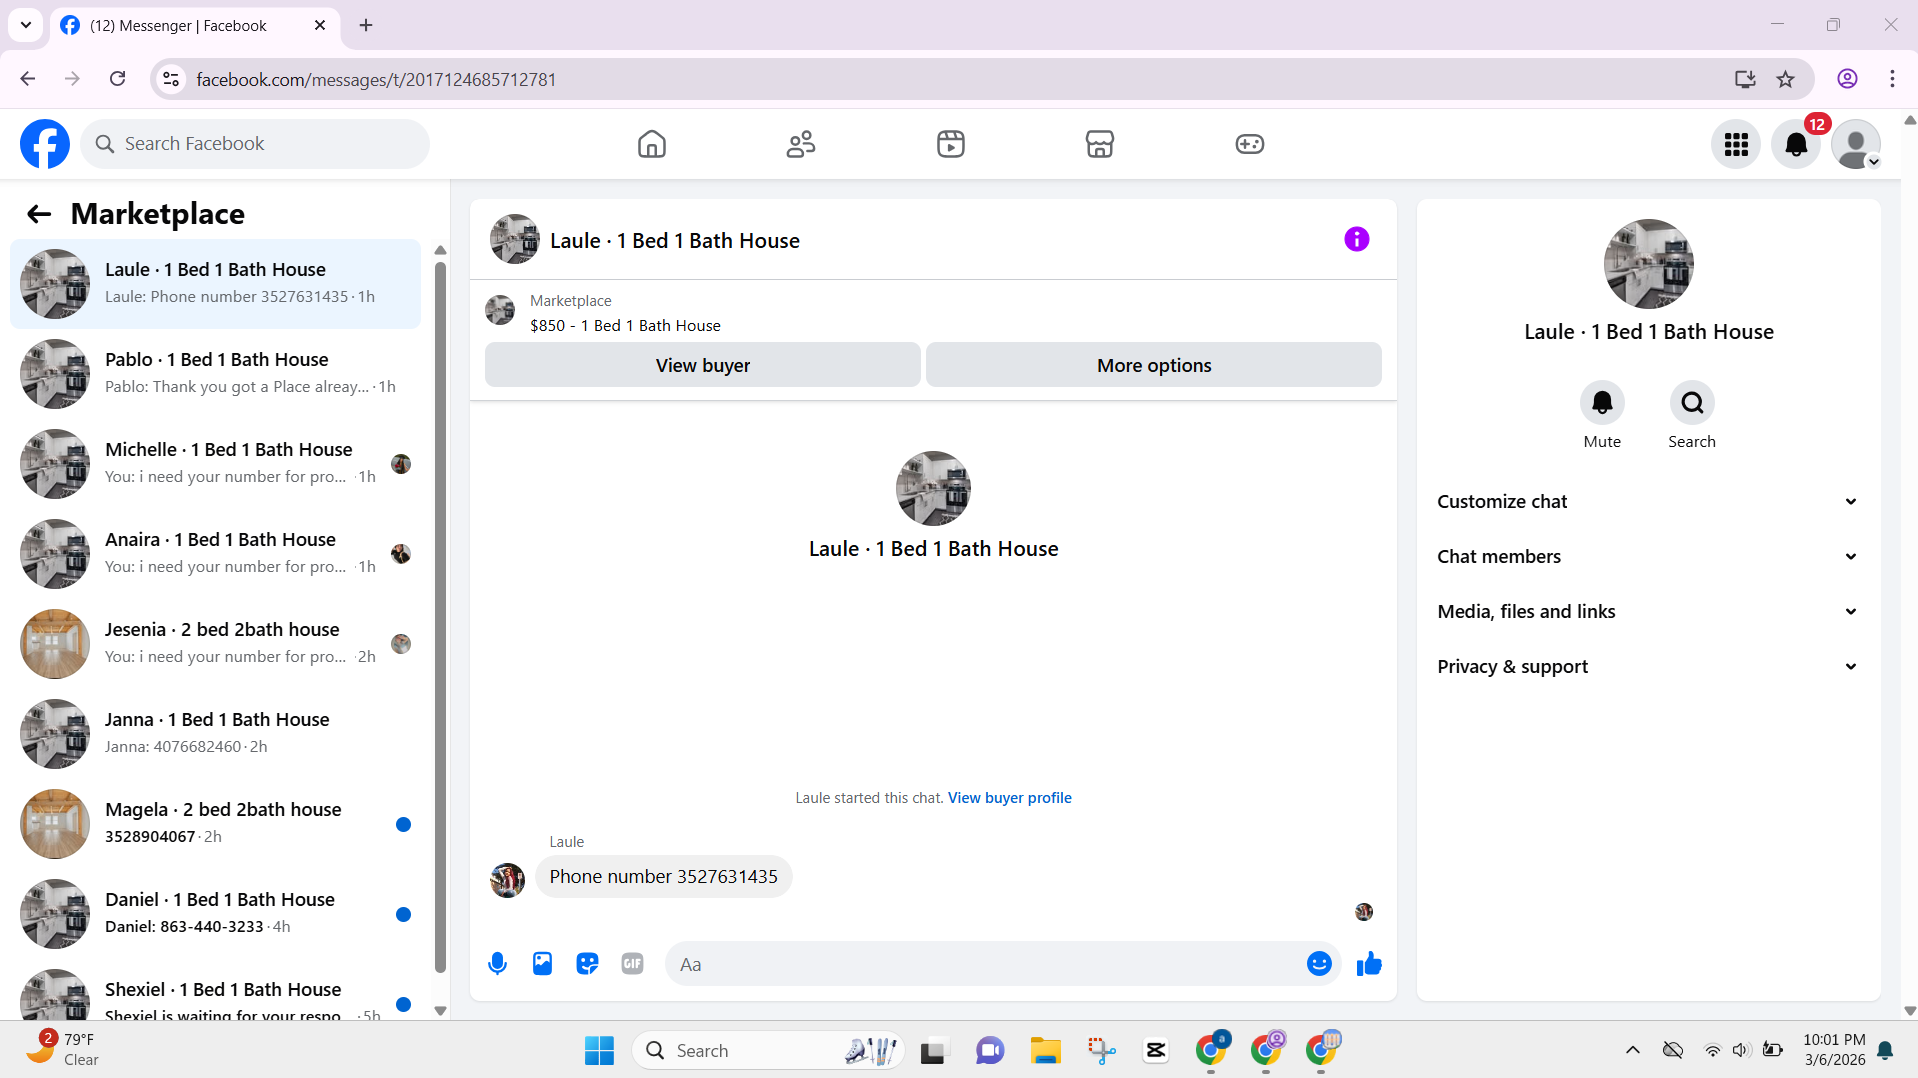
Task: Go back in the browser
Action: (27, 79)
